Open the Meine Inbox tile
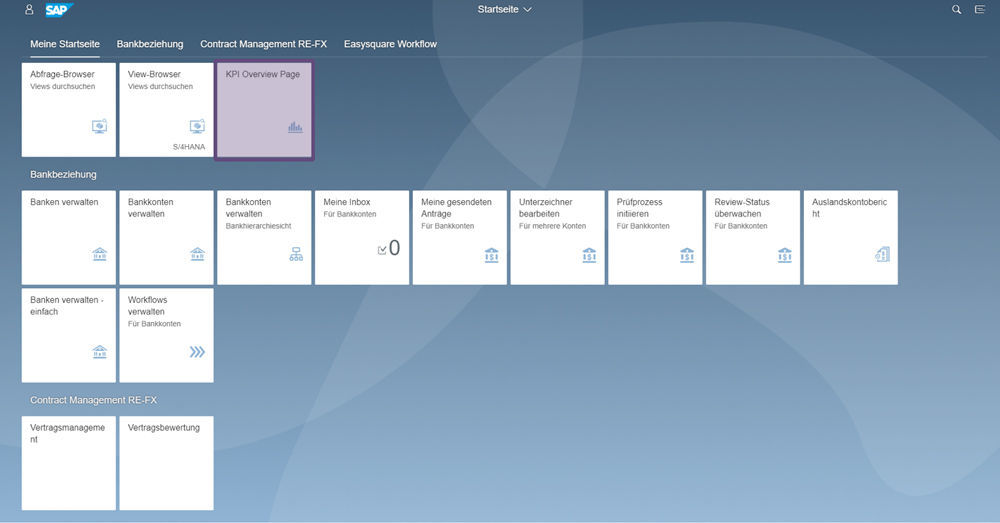The image size is (1000, 523). (x=362, y=237)
